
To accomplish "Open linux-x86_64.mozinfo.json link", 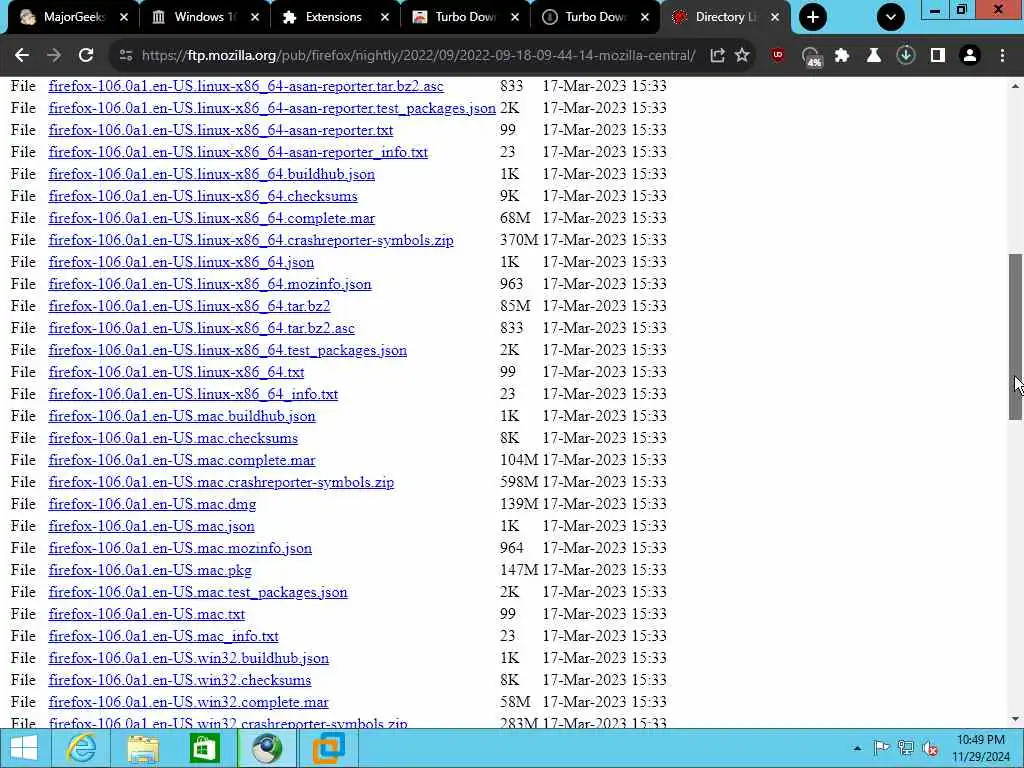I will (x=210, y=284).
